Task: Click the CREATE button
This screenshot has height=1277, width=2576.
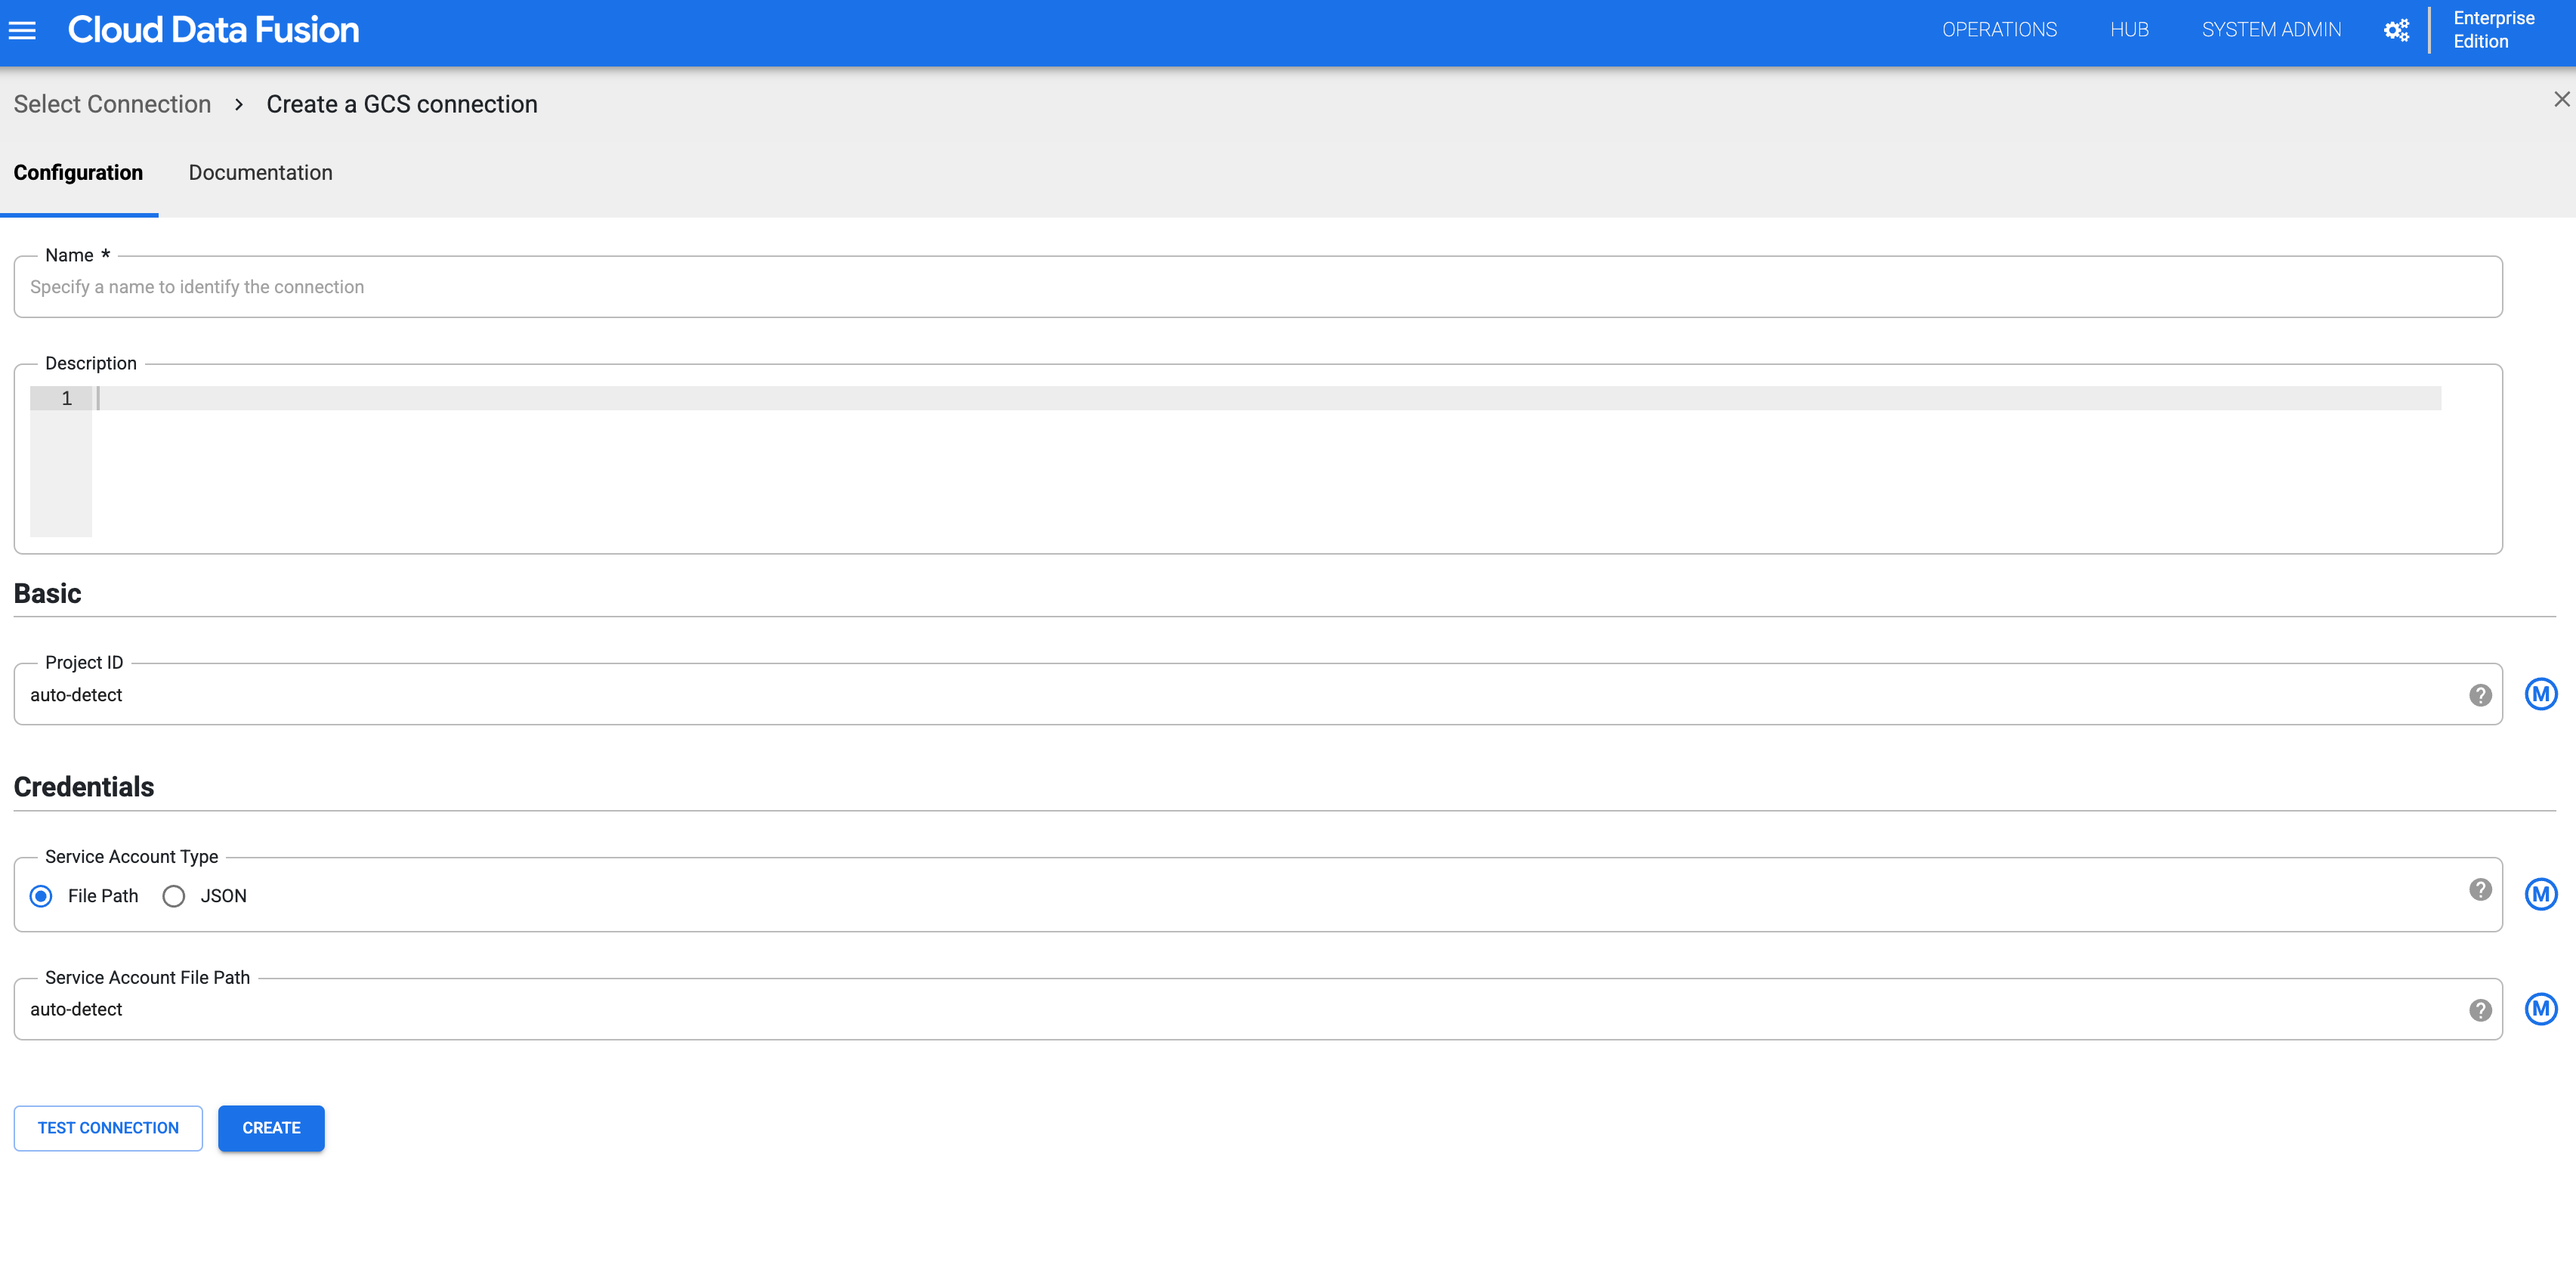Action: (271, 1127)
